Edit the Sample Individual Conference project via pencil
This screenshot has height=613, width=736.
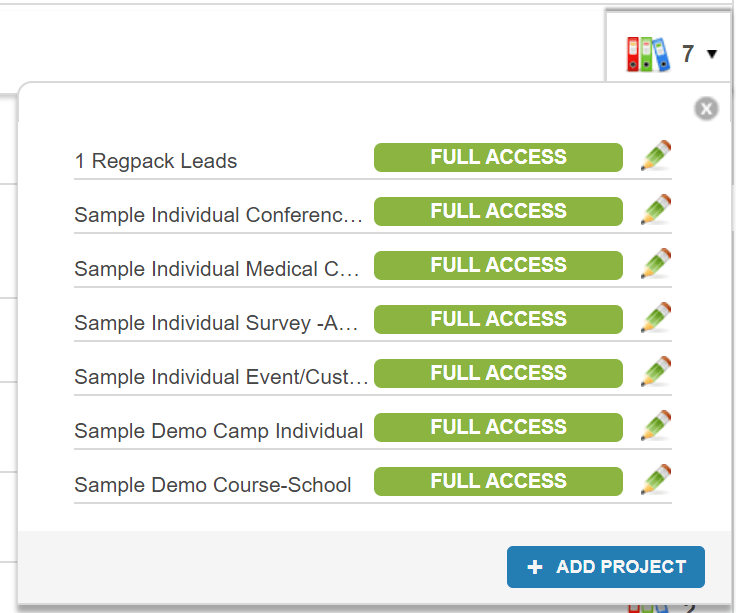(x=655, y=211)
